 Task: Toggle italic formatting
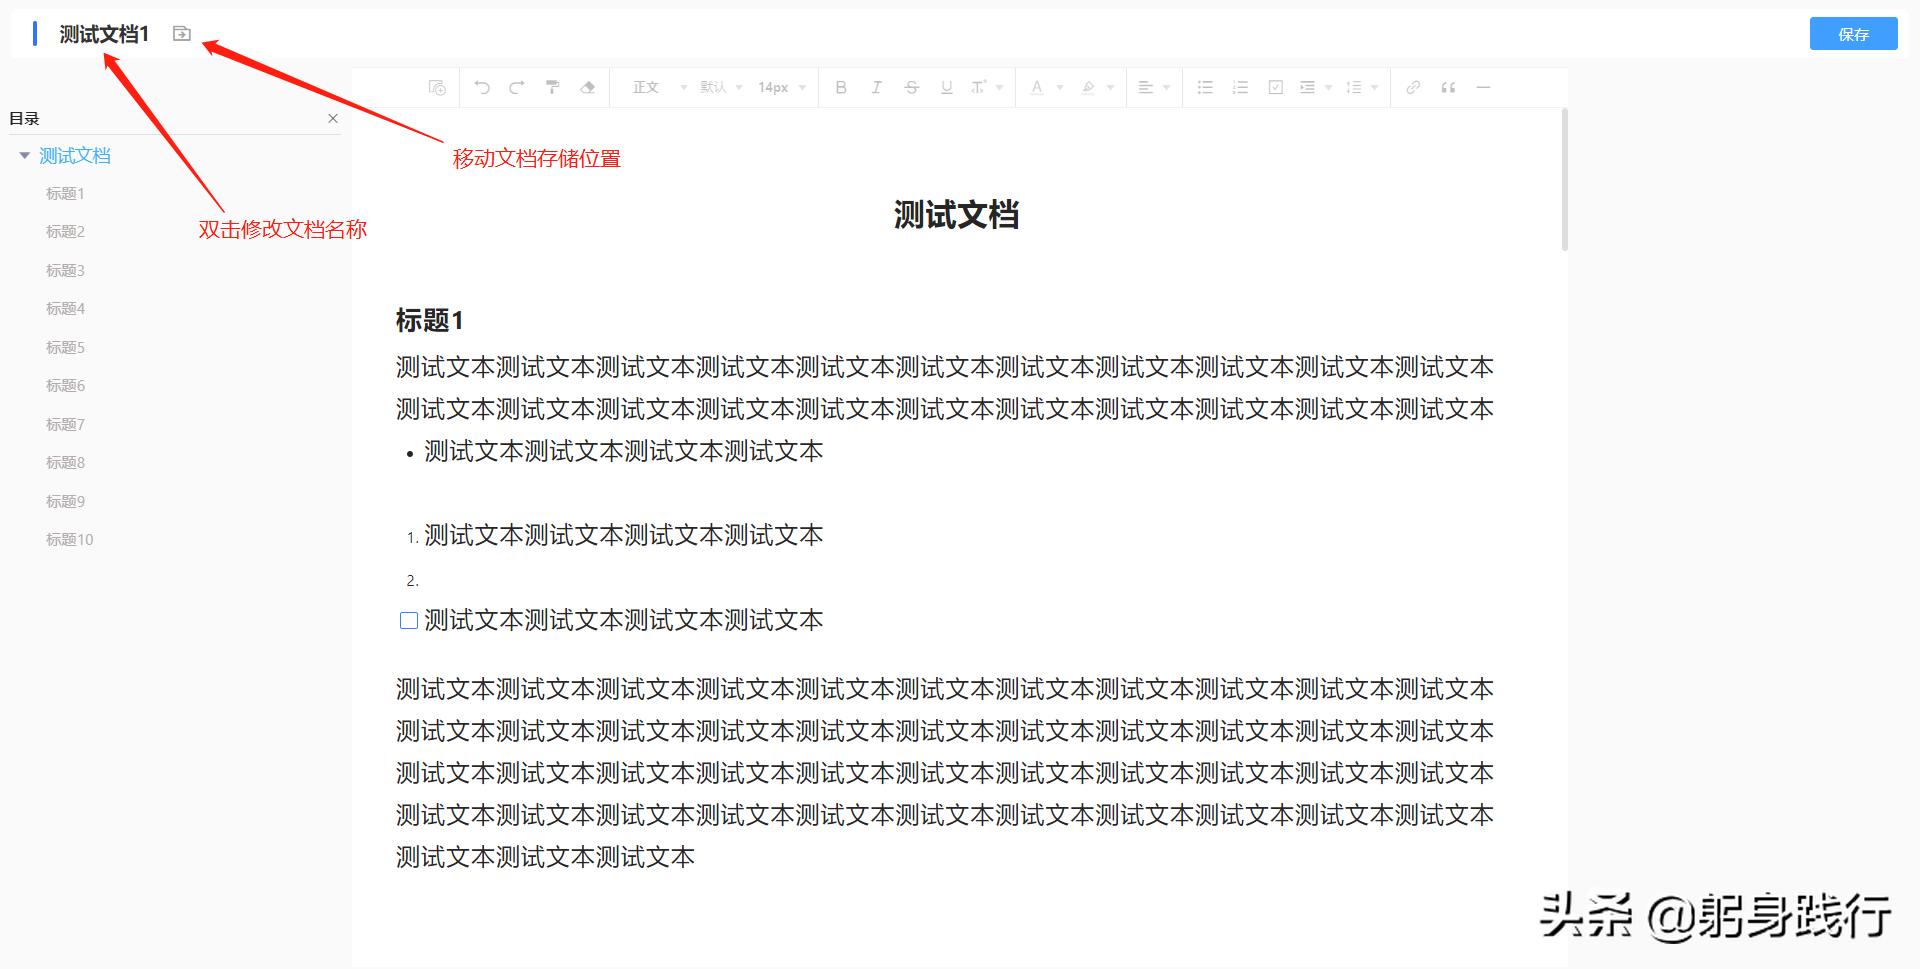click(x=876, y=87)
